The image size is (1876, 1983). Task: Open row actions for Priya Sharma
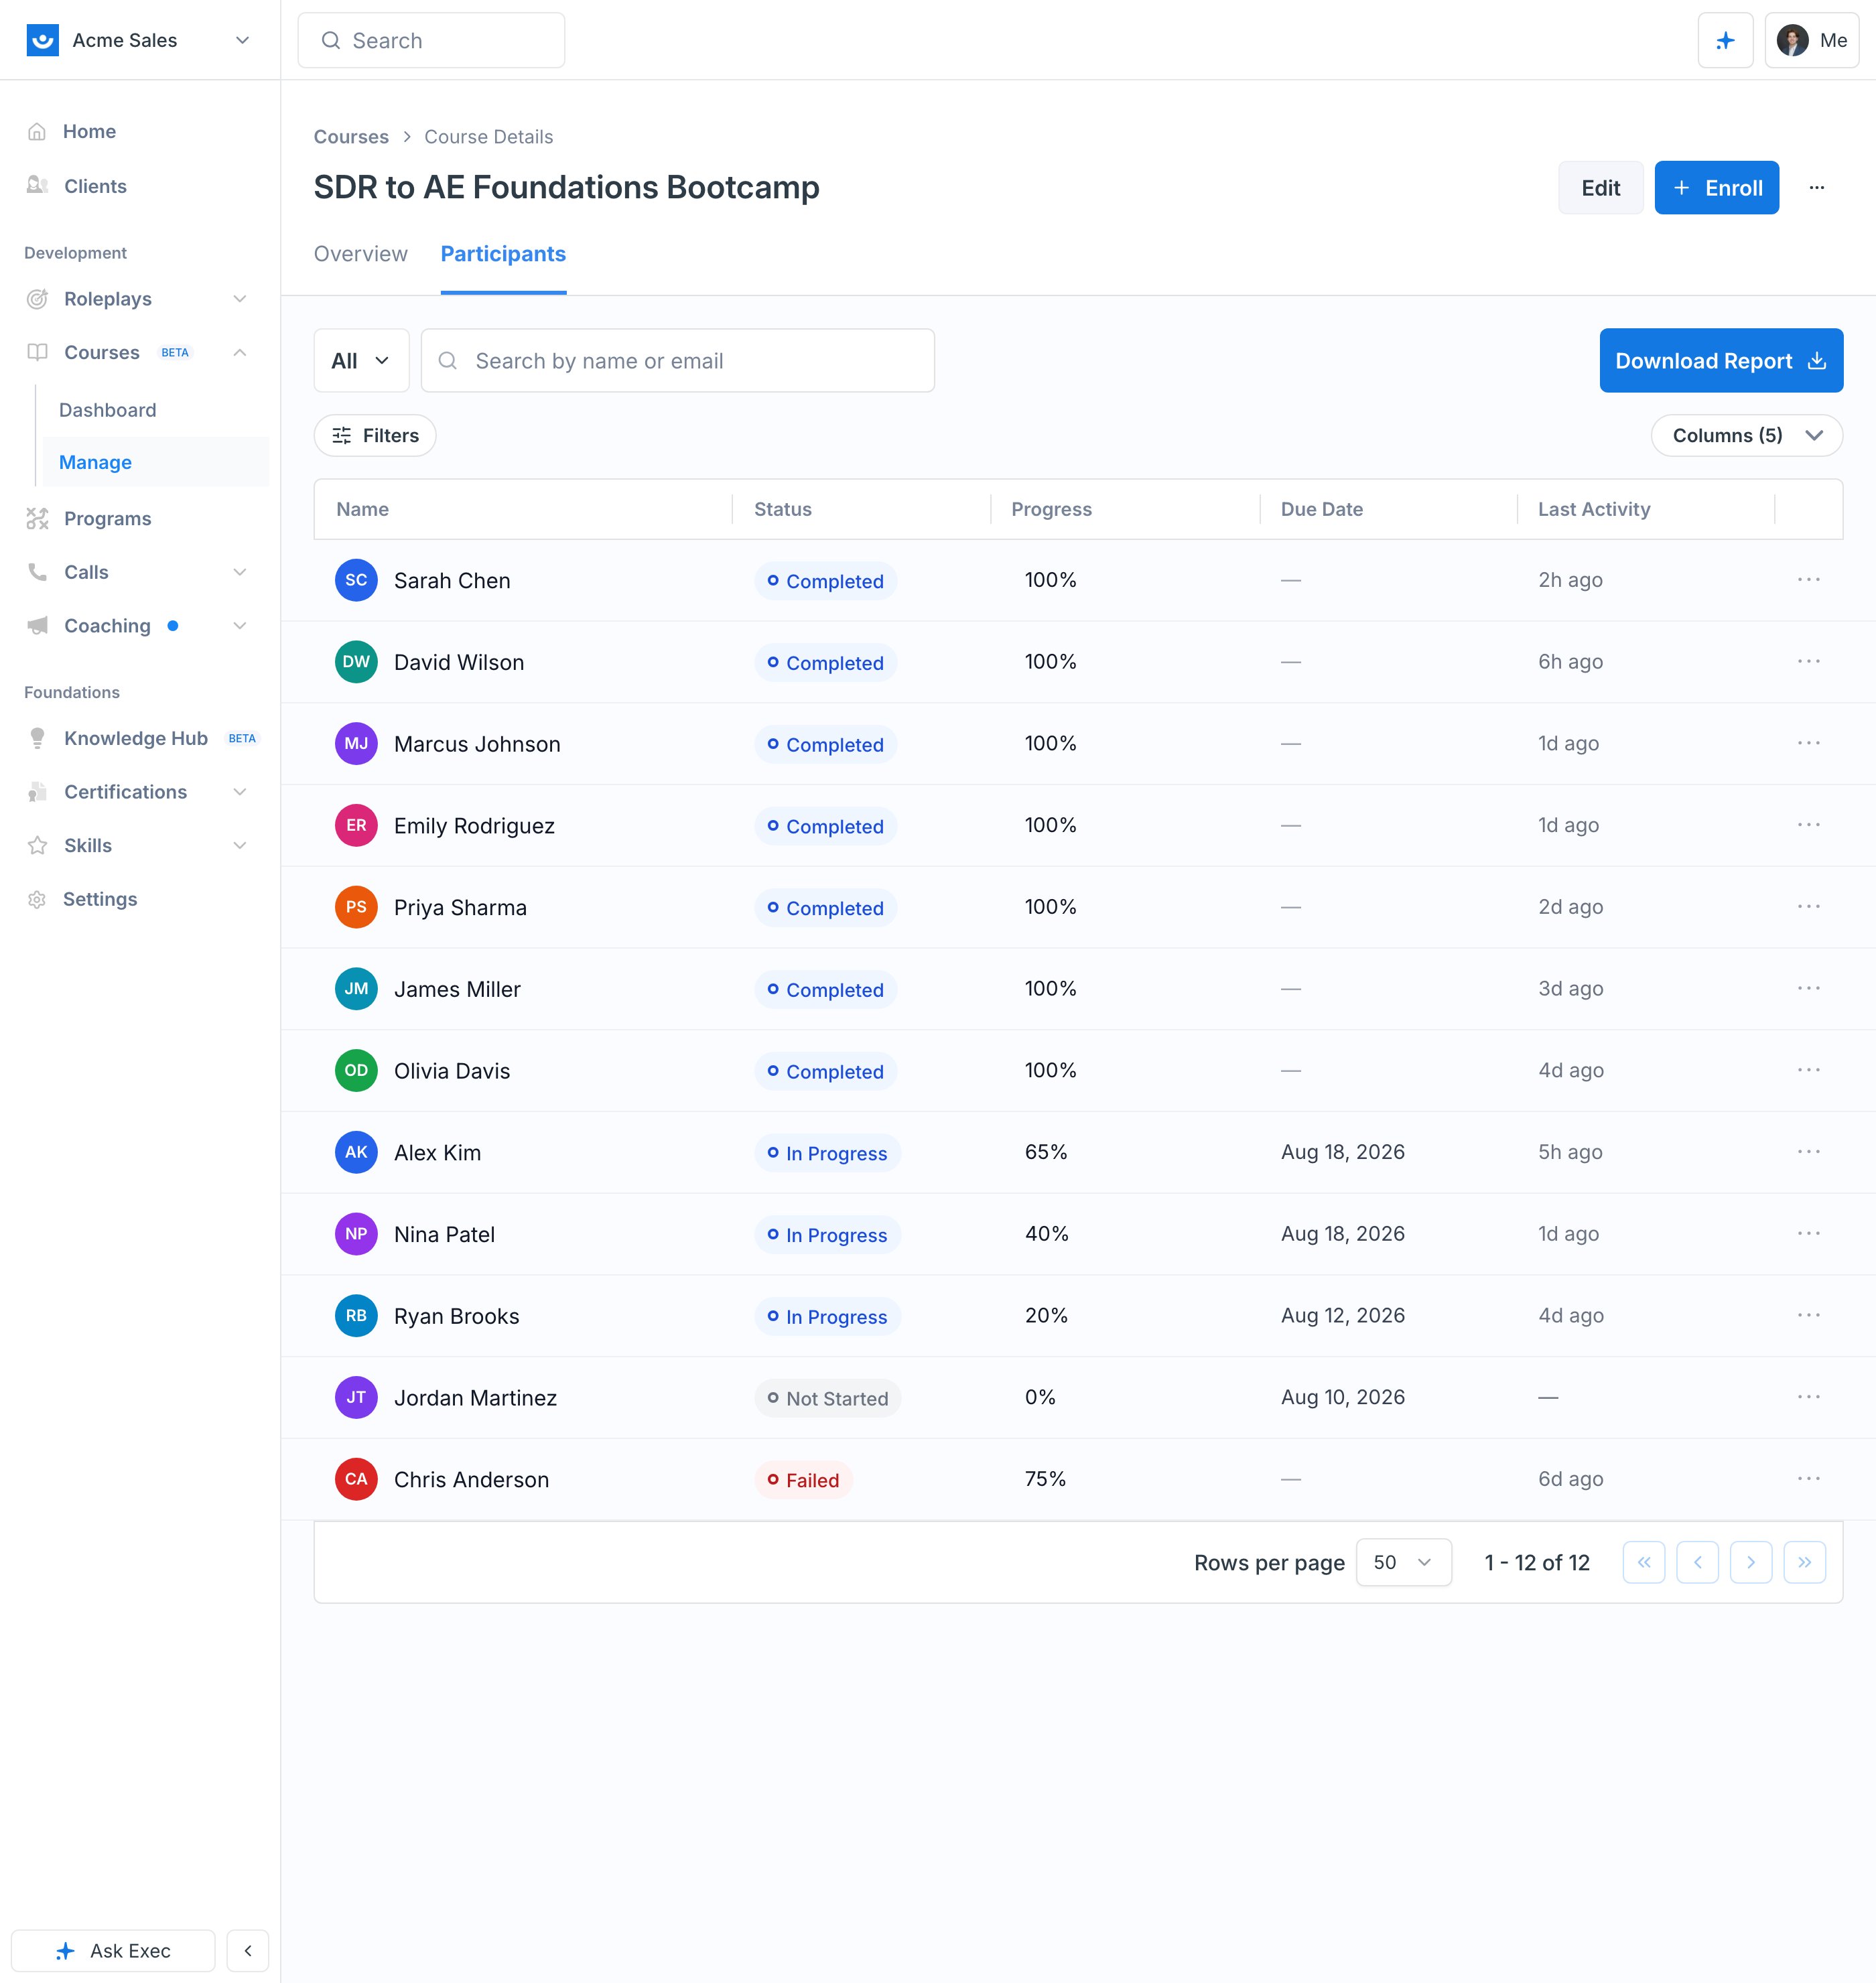coord(1808,907)
